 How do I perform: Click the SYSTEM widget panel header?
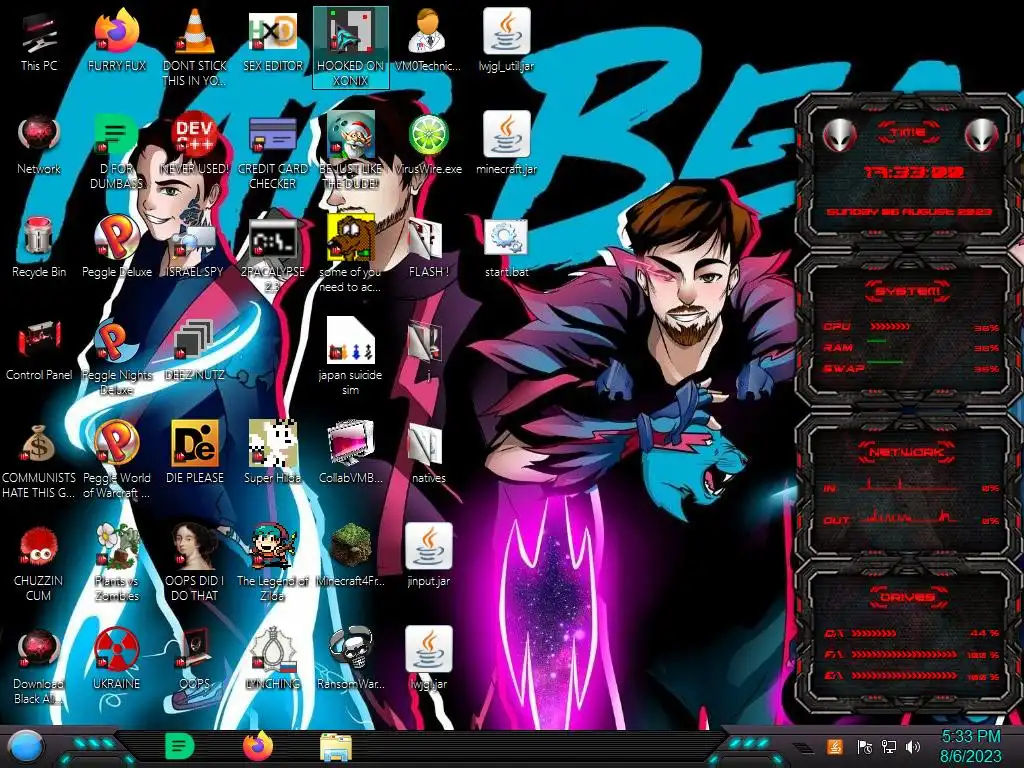907,291
